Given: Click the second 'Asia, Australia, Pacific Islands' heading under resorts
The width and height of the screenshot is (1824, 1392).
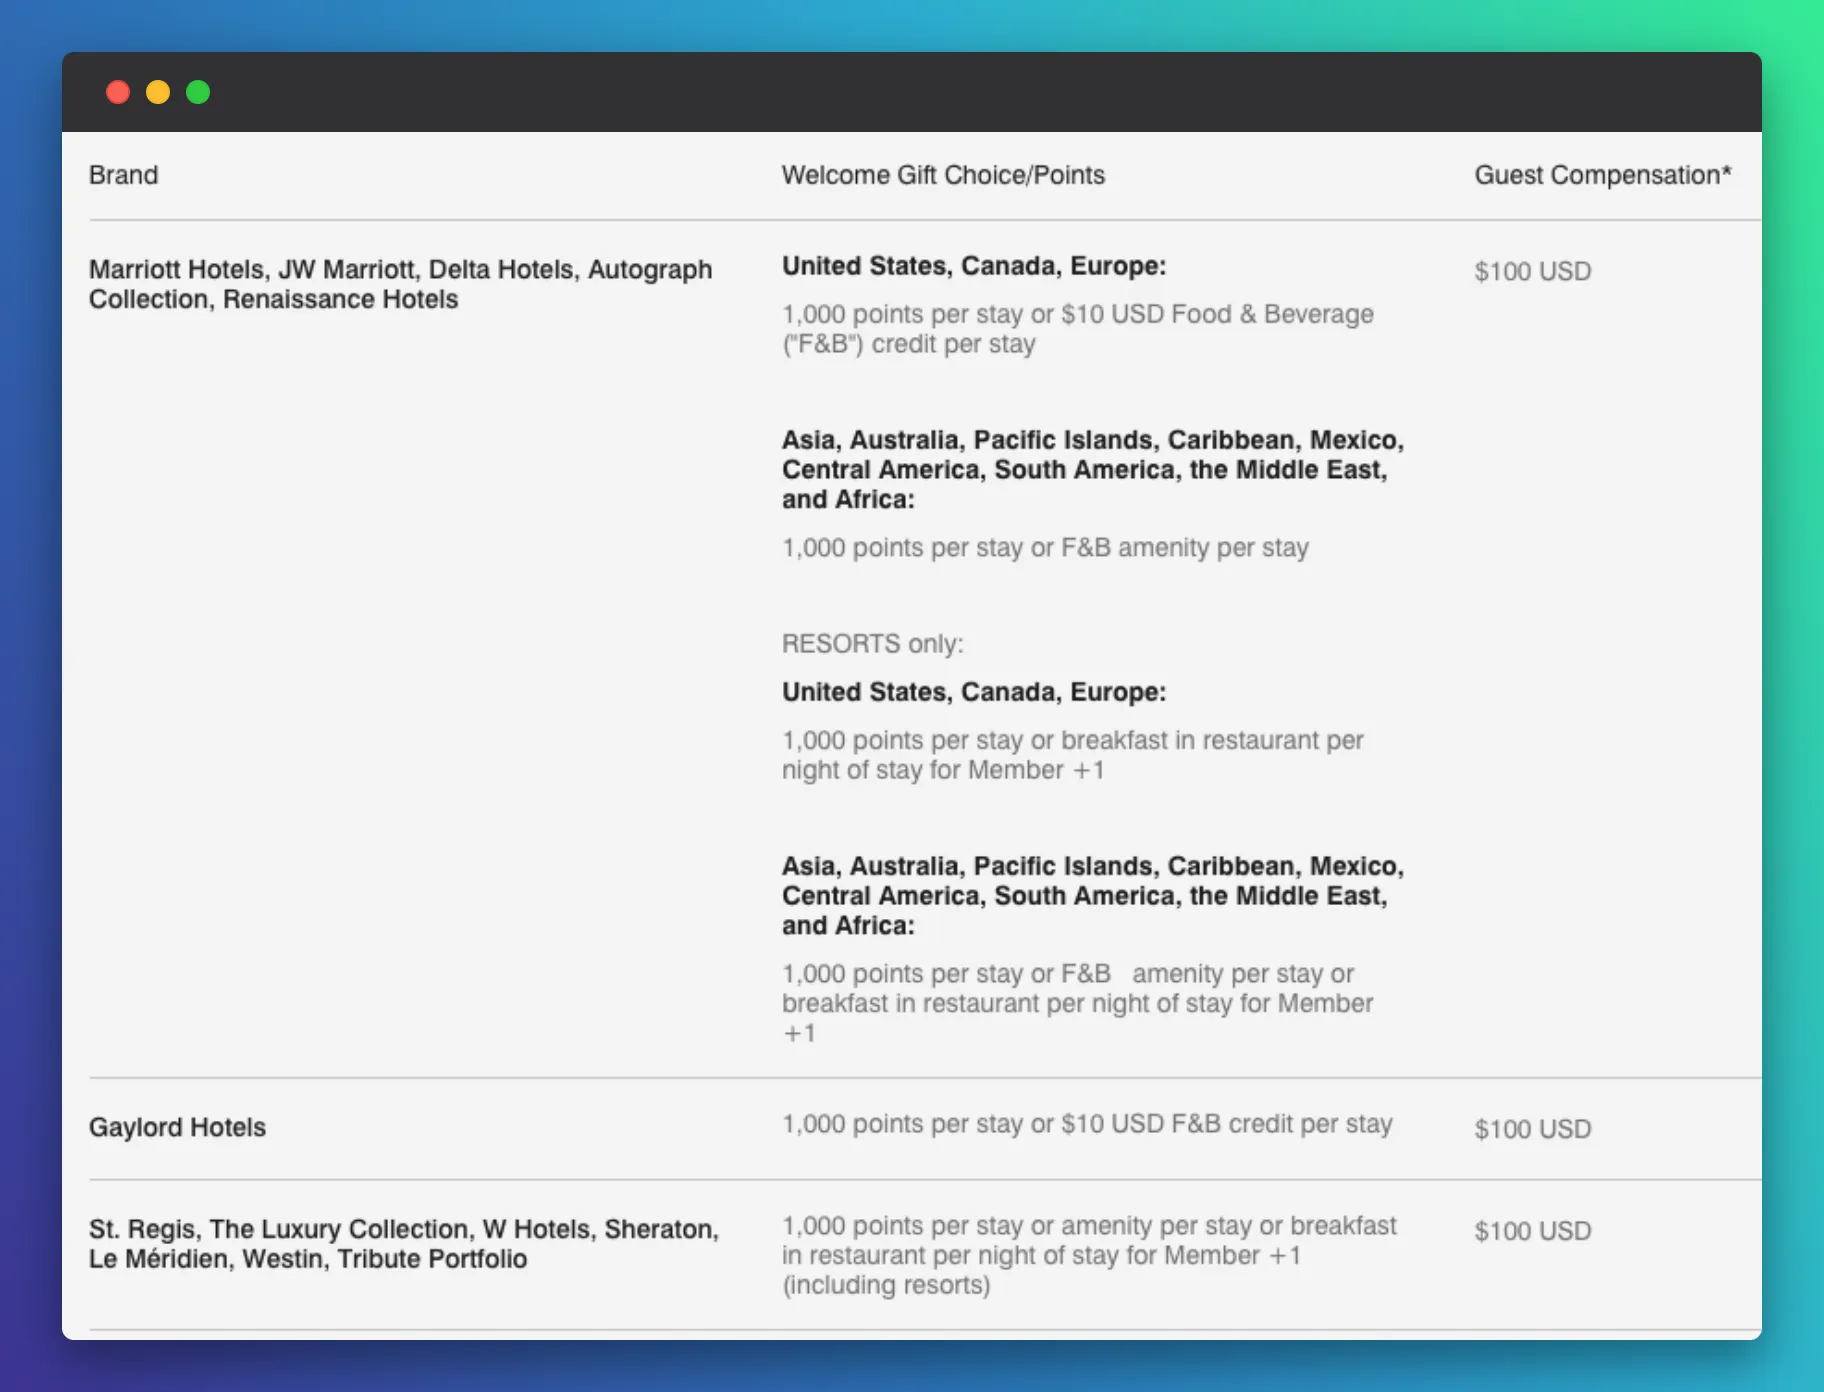Looking at the screenshot, I should tap(1093, 895).
